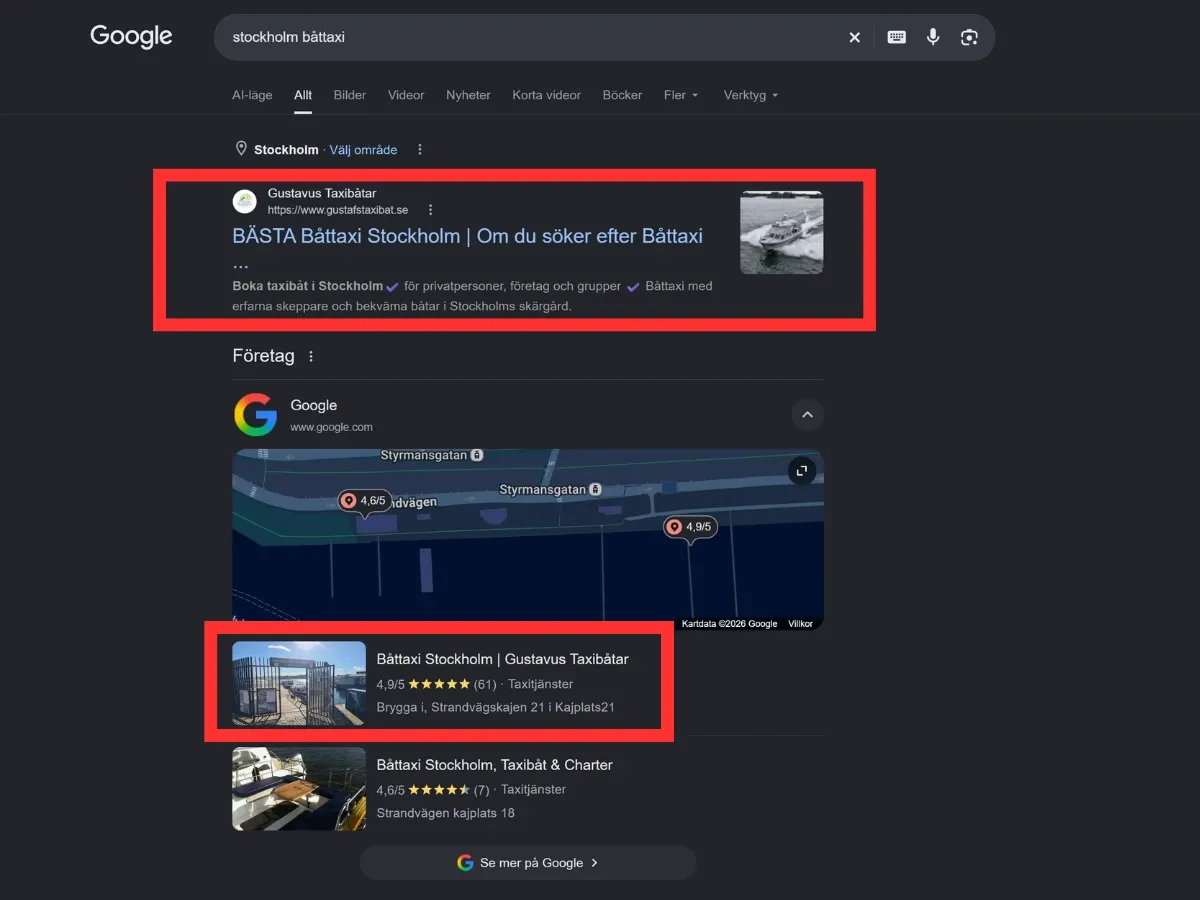Click the Google logo in Företag section

[255, 415]
